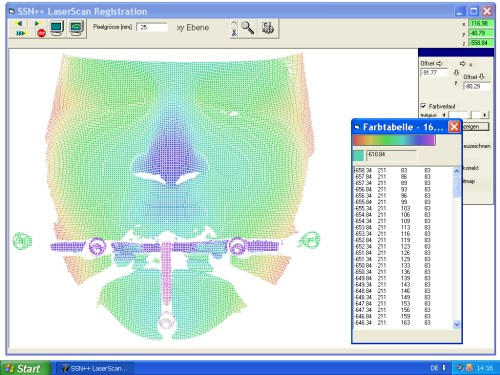This screenshot has height=375, width=500.
Task: Open the blue monitor display icon
Action: point(57,29)
